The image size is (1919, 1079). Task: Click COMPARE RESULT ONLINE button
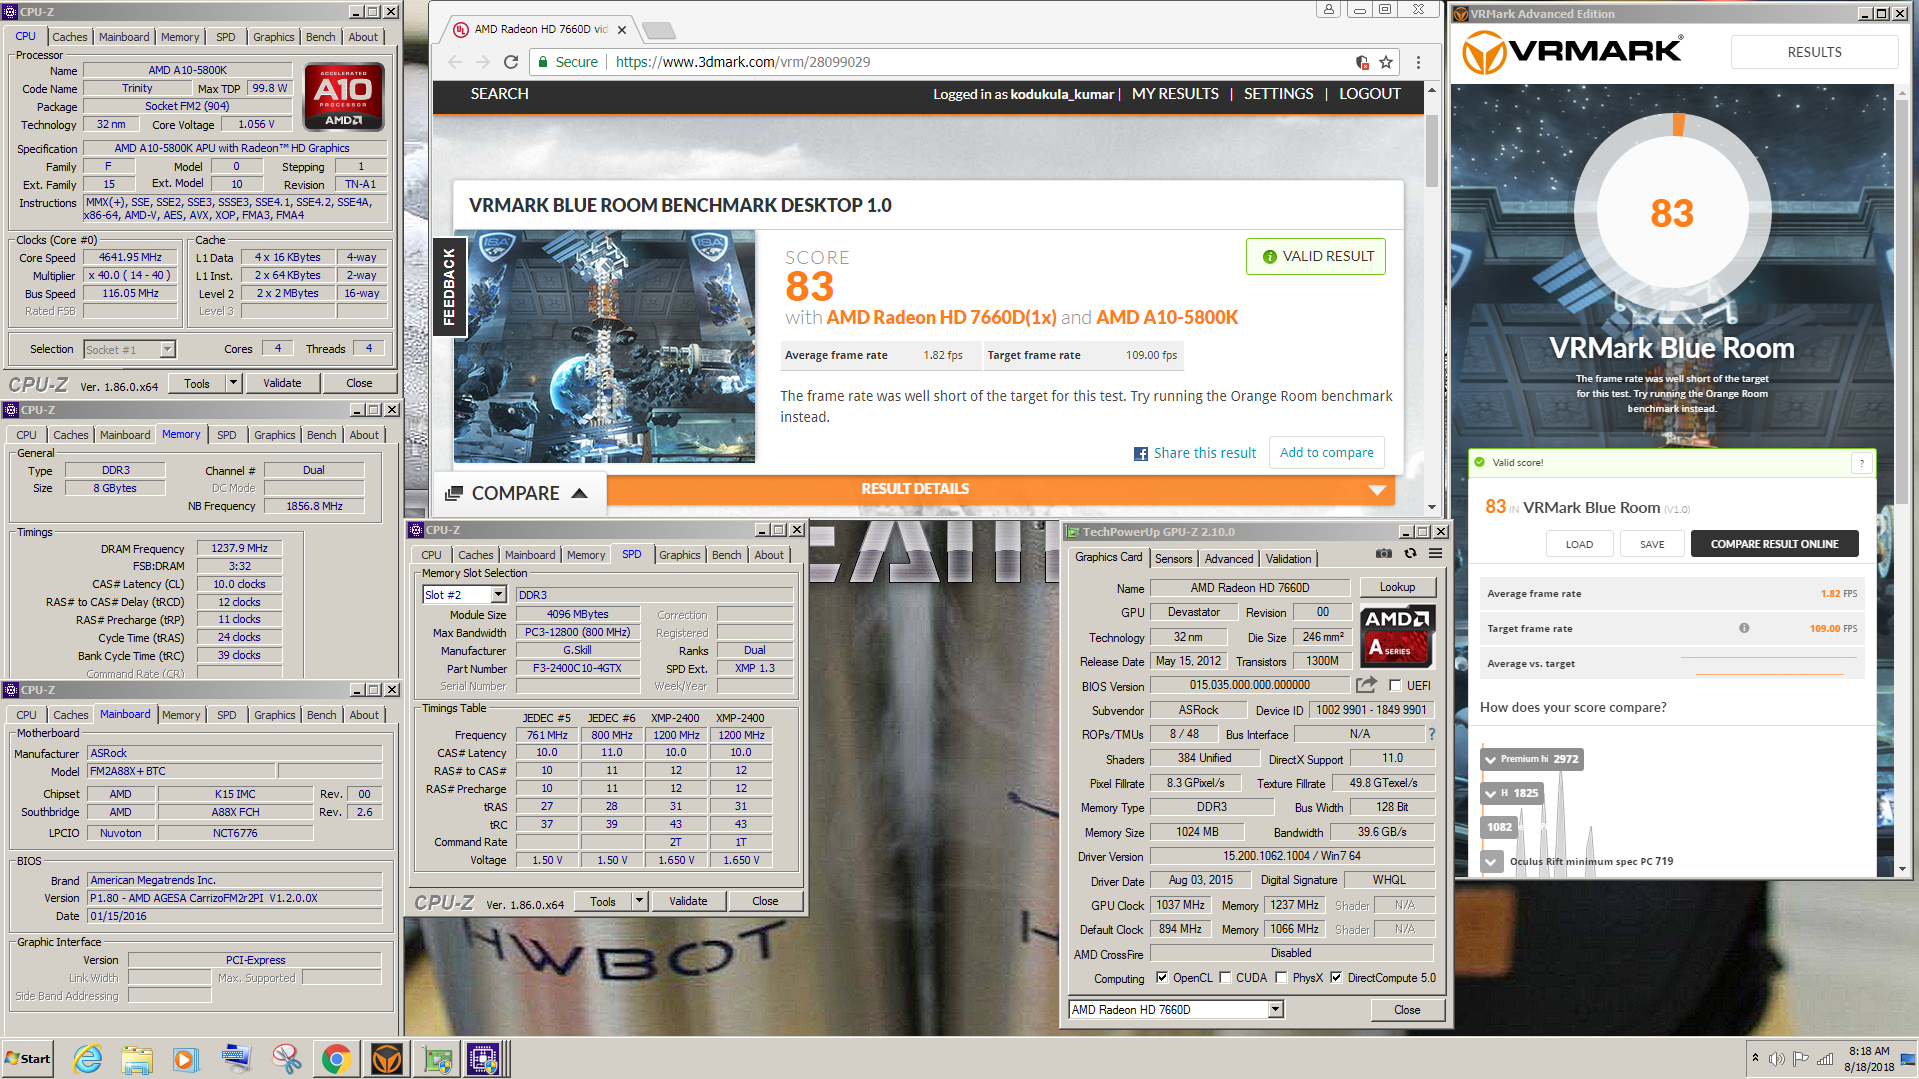tap(1774, 544)
